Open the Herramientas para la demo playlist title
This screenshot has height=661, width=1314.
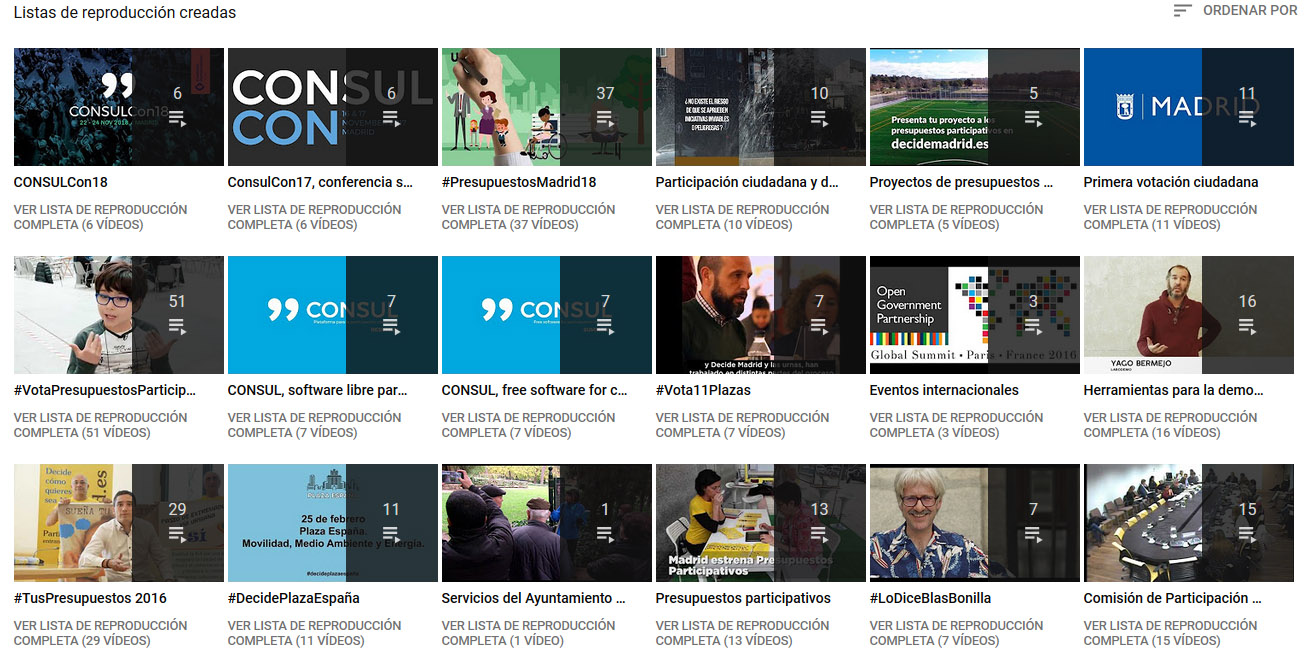(x=1174, y=390)
